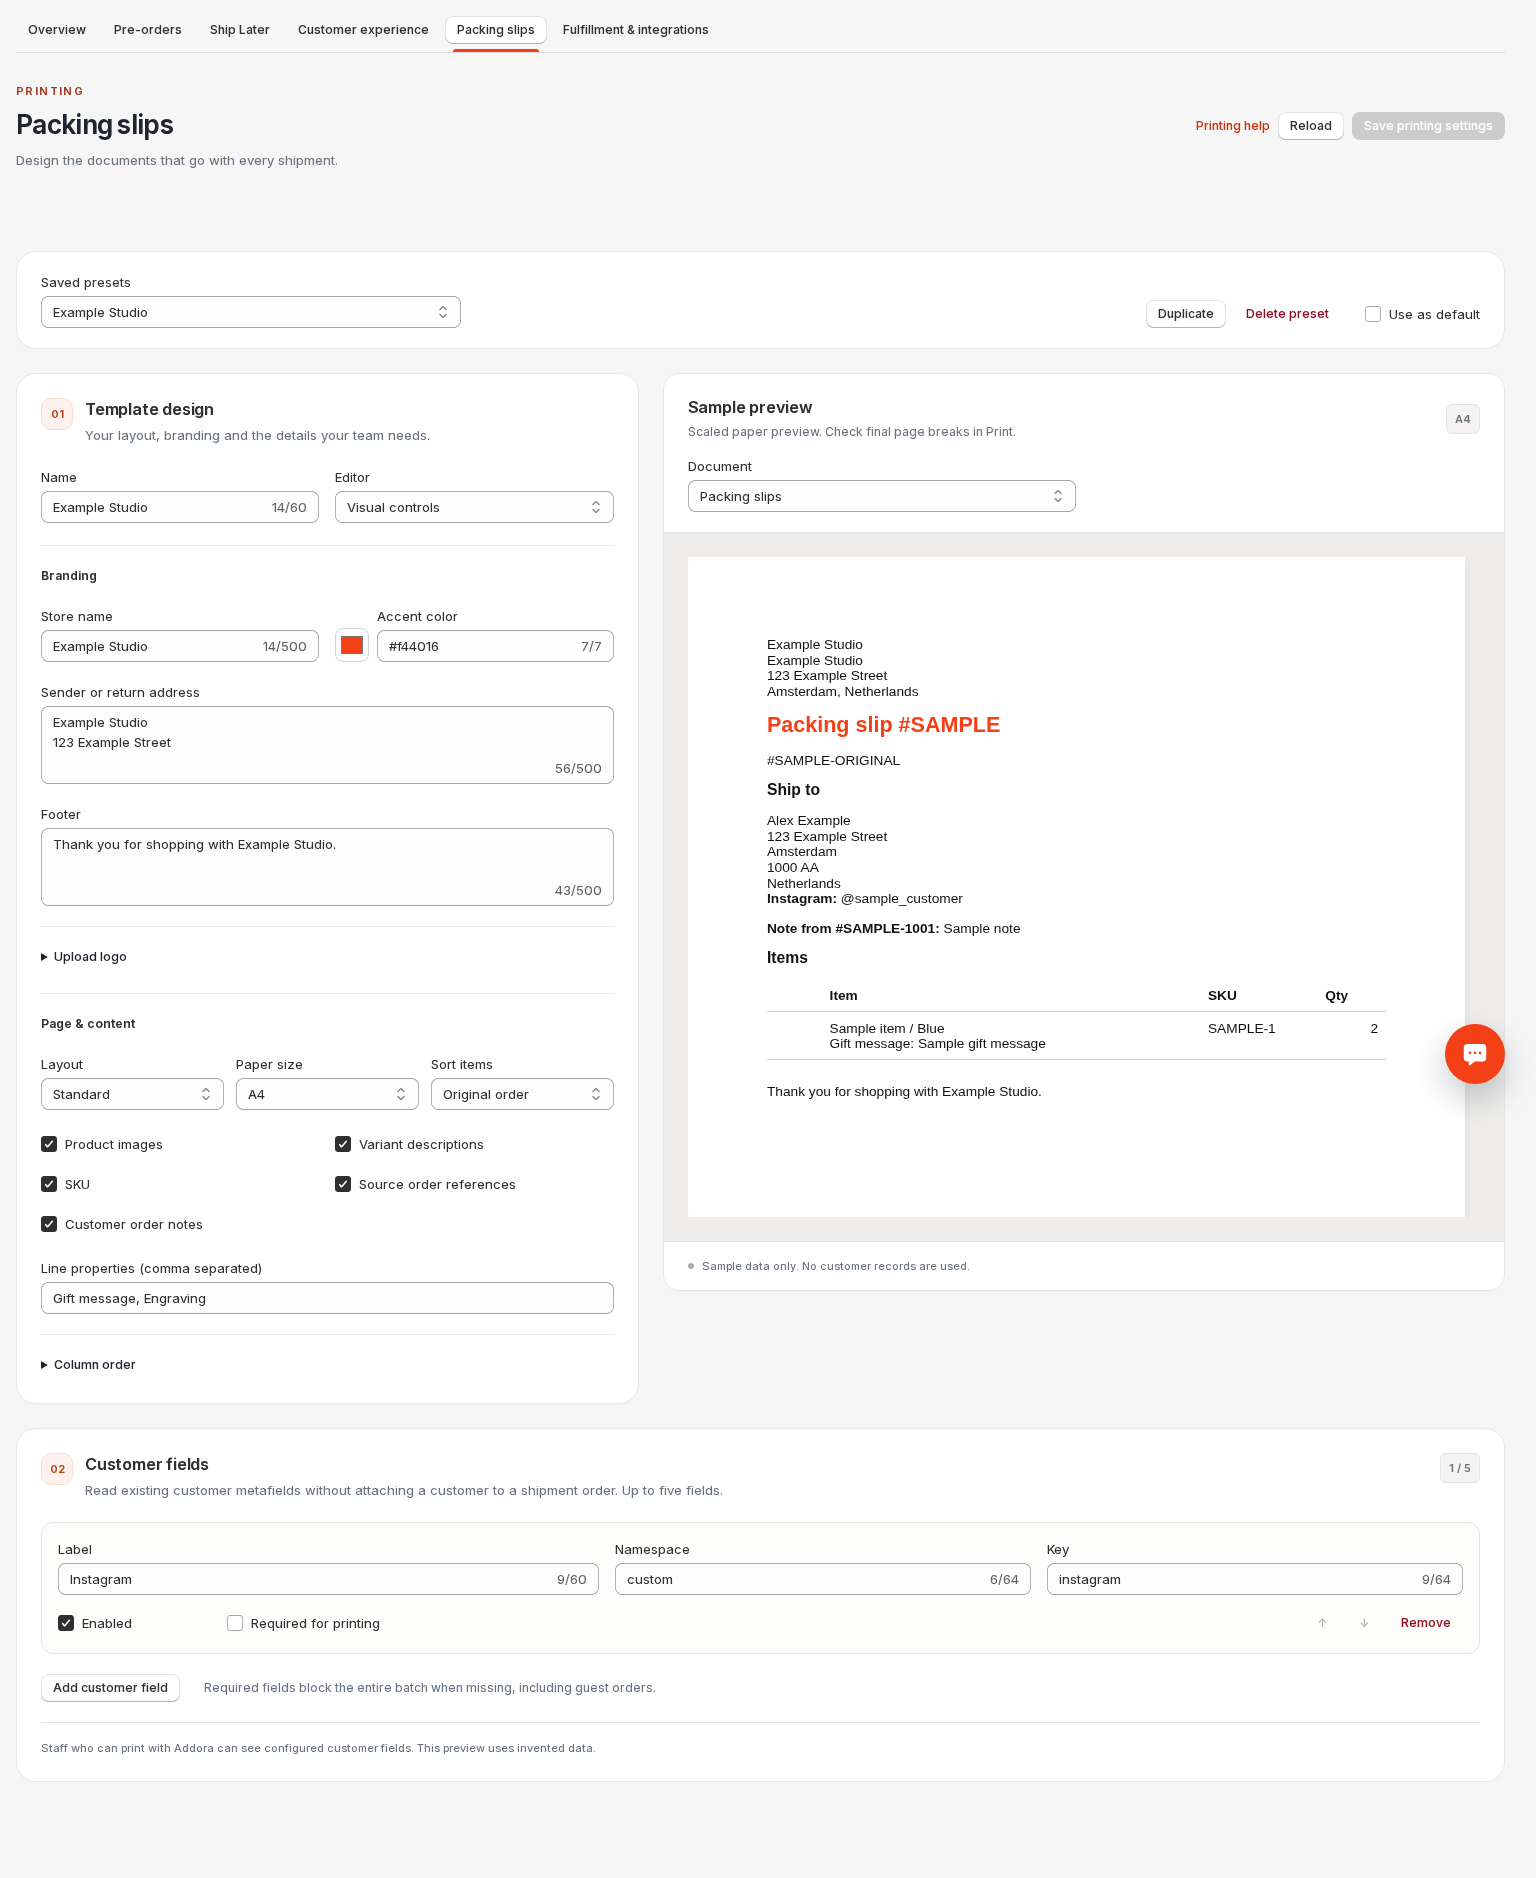Click the 02 Customer fields step badge

(57, 1469)
